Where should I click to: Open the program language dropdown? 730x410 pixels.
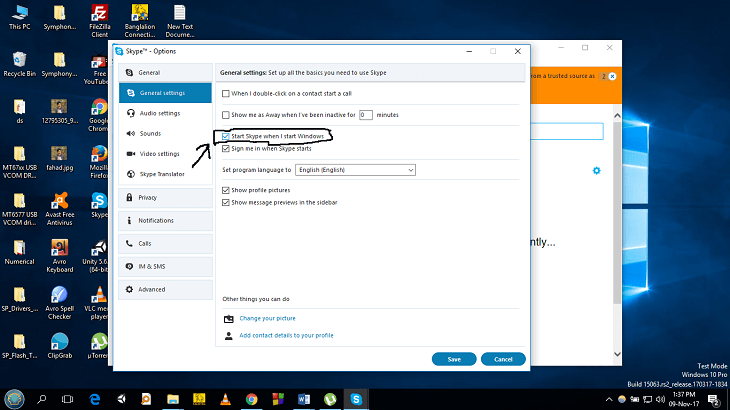(355, 170)
